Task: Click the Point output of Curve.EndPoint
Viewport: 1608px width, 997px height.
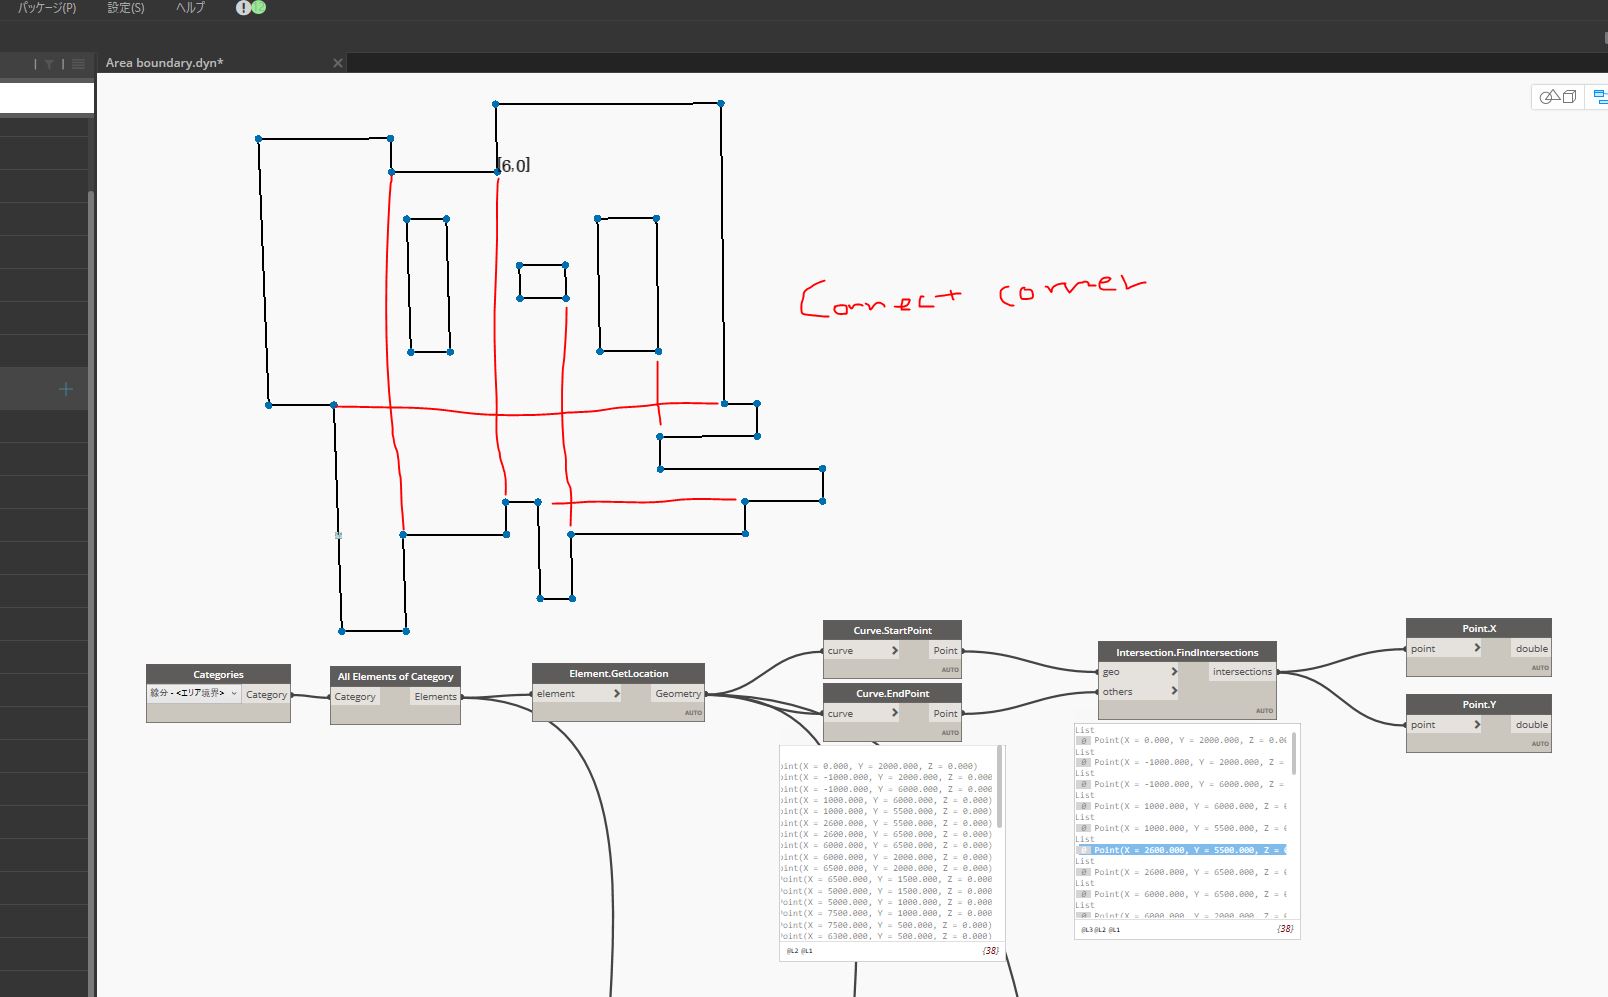Action: pos(945,714)
